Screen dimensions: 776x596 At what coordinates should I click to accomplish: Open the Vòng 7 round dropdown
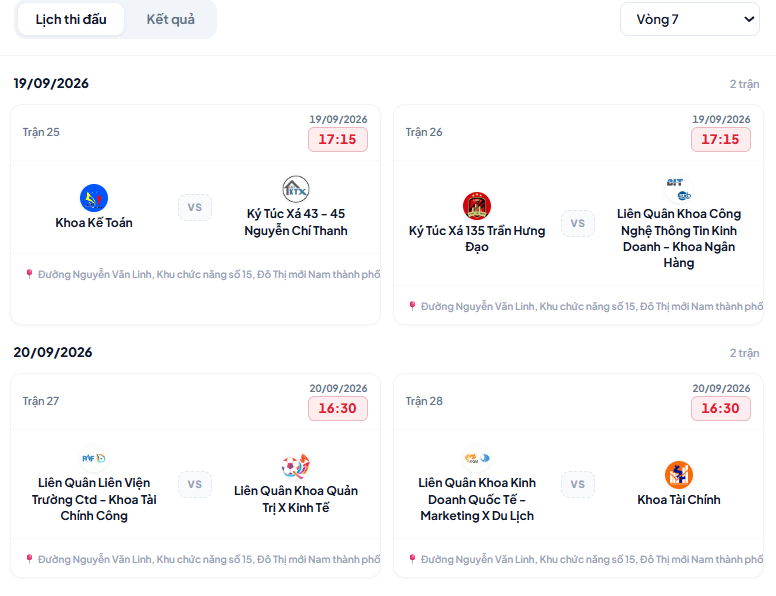pos(690,19)
